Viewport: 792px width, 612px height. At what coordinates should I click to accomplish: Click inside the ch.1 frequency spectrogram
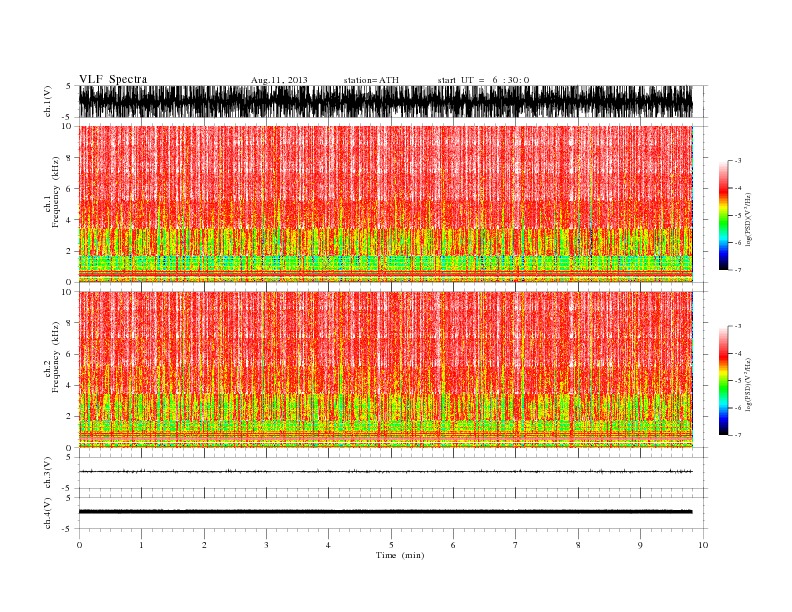386,204
